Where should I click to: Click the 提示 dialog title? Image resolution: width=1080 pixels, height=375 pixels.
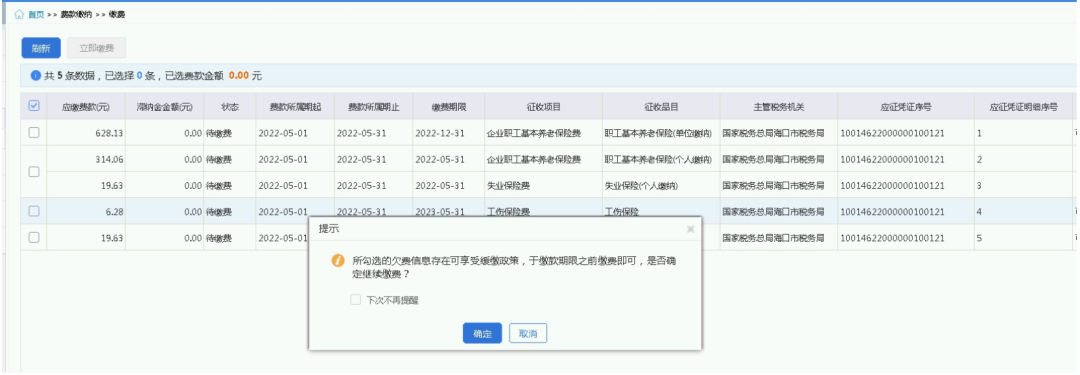329,228
